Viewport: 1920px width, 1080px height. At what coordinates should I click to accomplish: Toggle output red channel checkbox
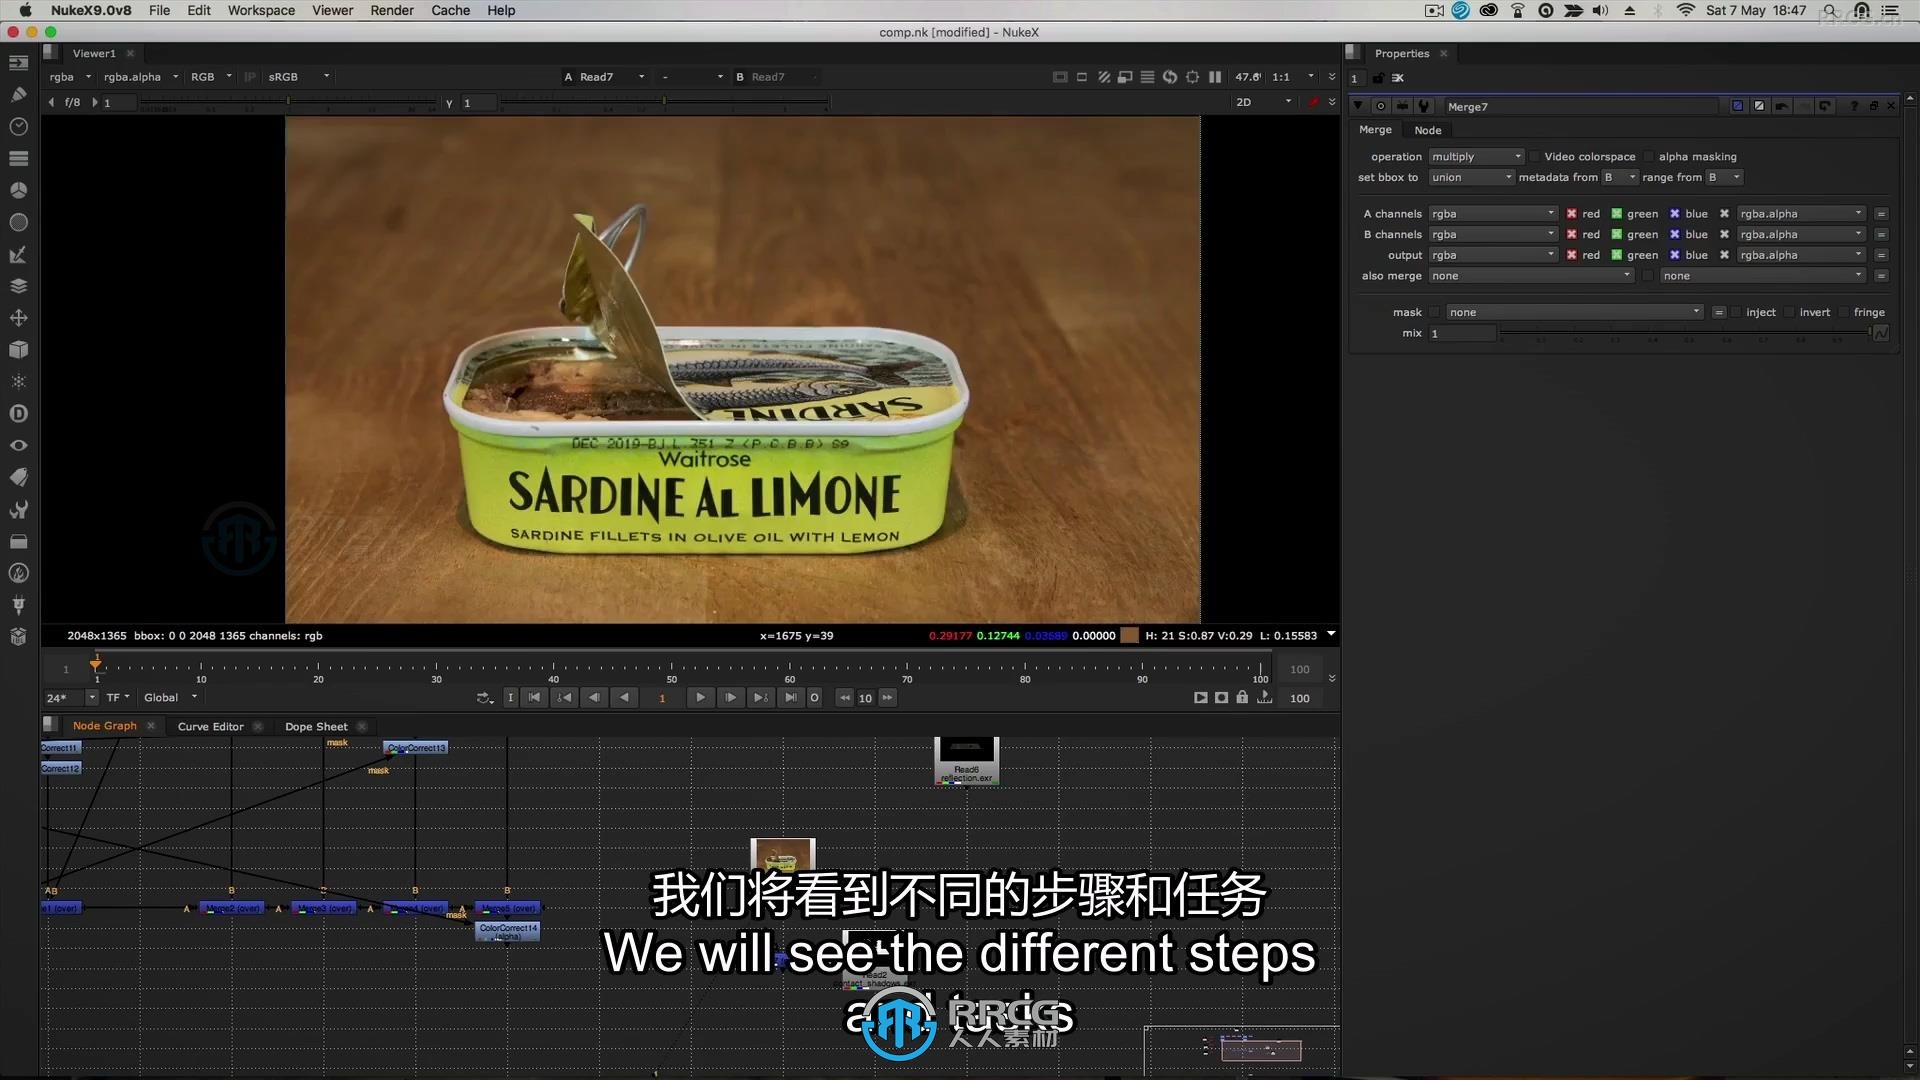[x=1572, y=255]
